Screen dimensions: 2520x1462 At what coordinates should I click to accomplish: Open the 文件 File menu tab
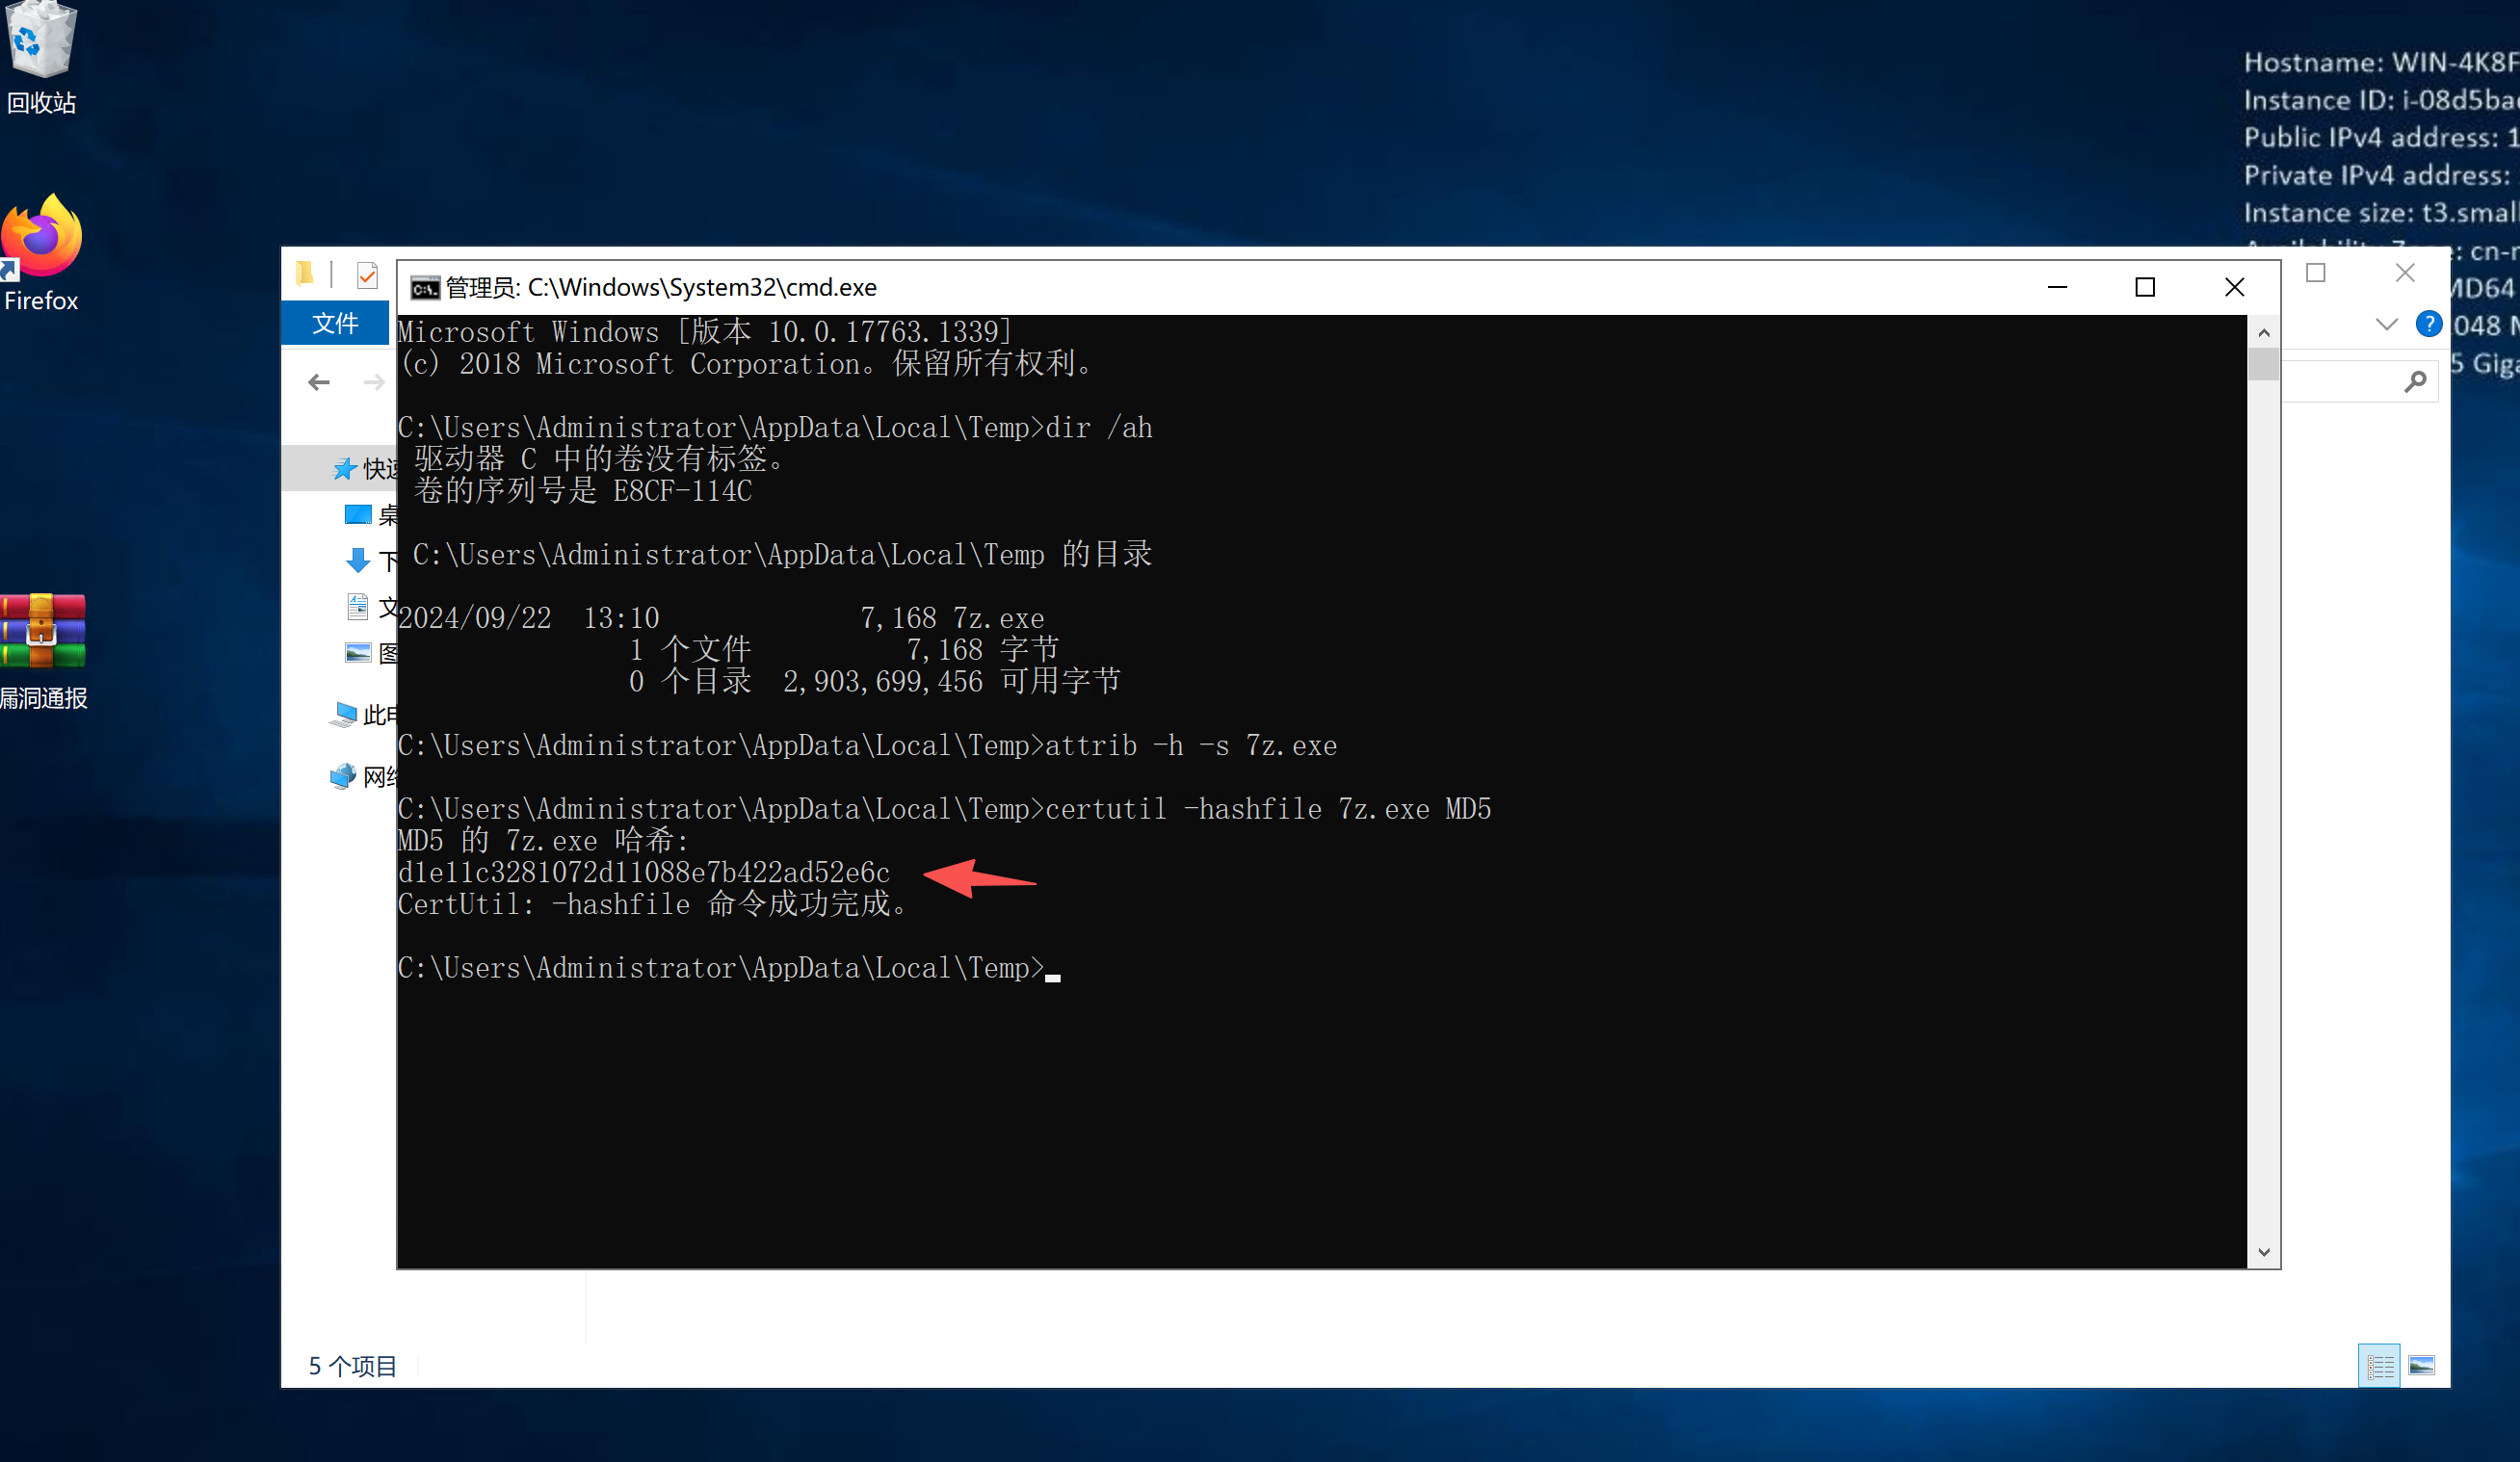[335, 323]
